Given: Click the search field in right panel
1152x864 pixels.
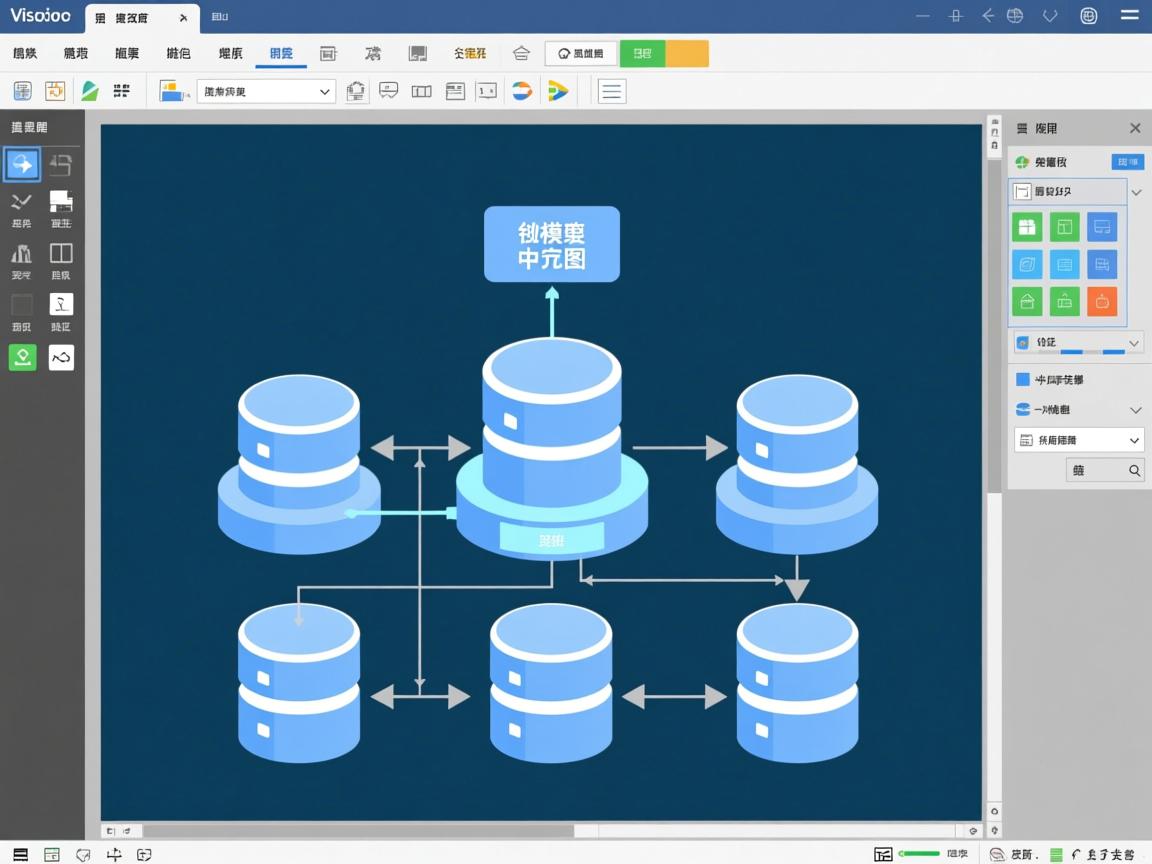Looking at the screenshot, I should 1104,470.
